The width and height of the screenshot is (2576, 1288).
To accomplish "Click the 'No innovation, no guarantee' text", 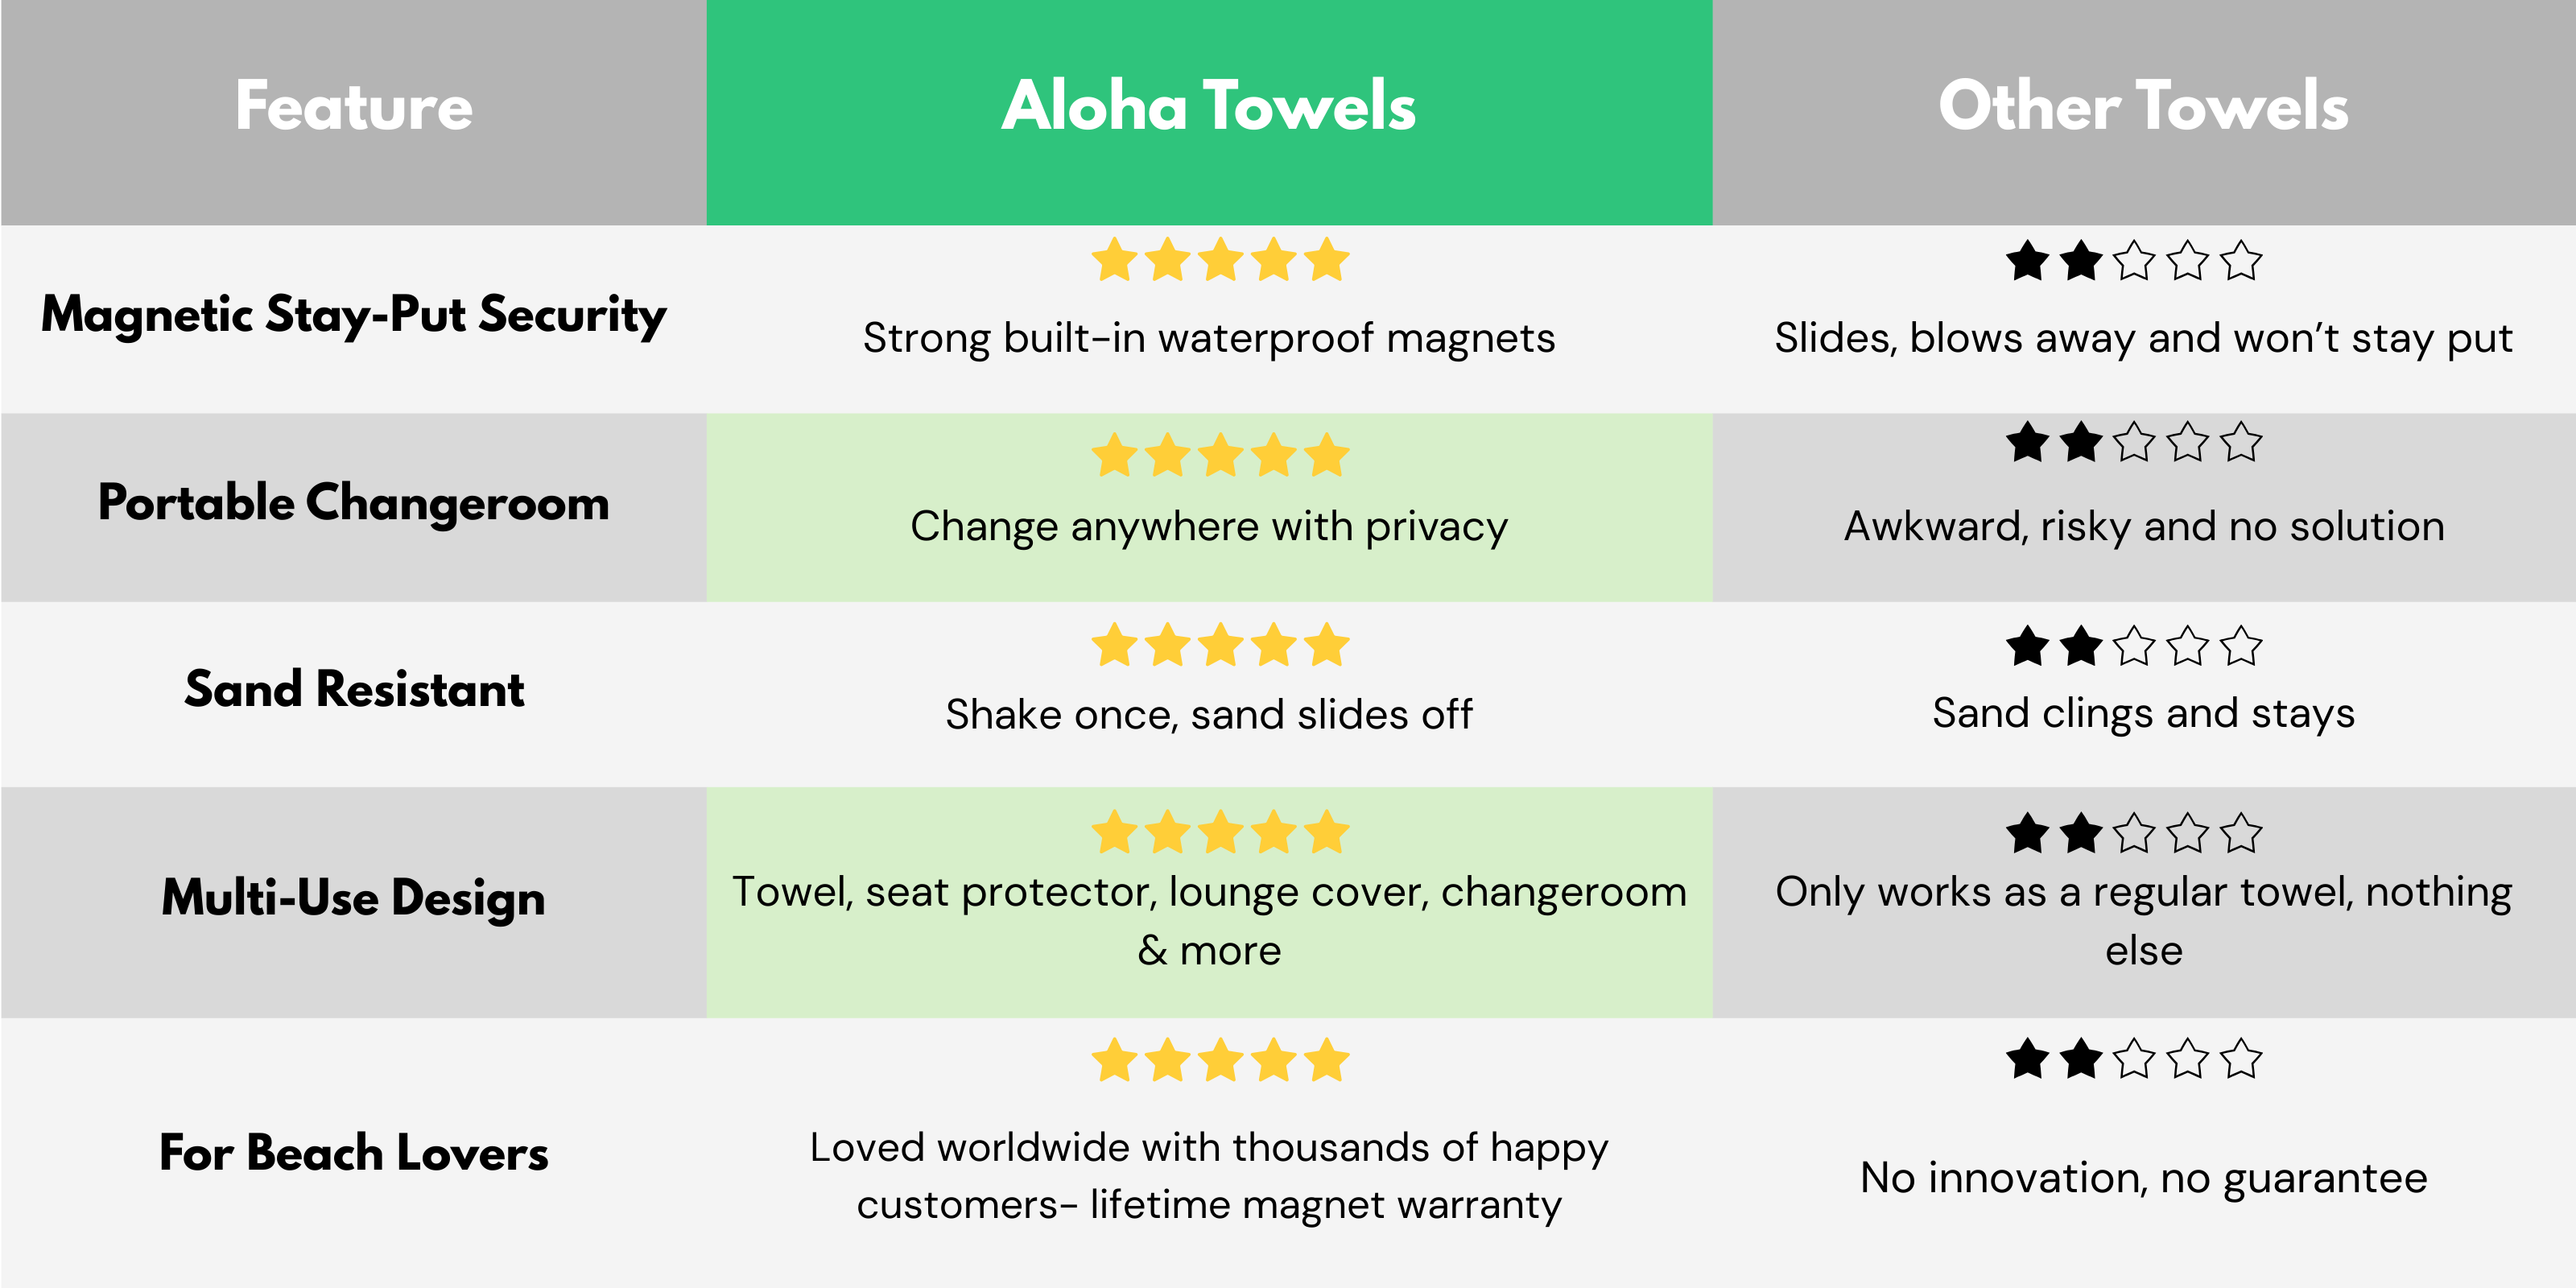I will (2143, 1178).
